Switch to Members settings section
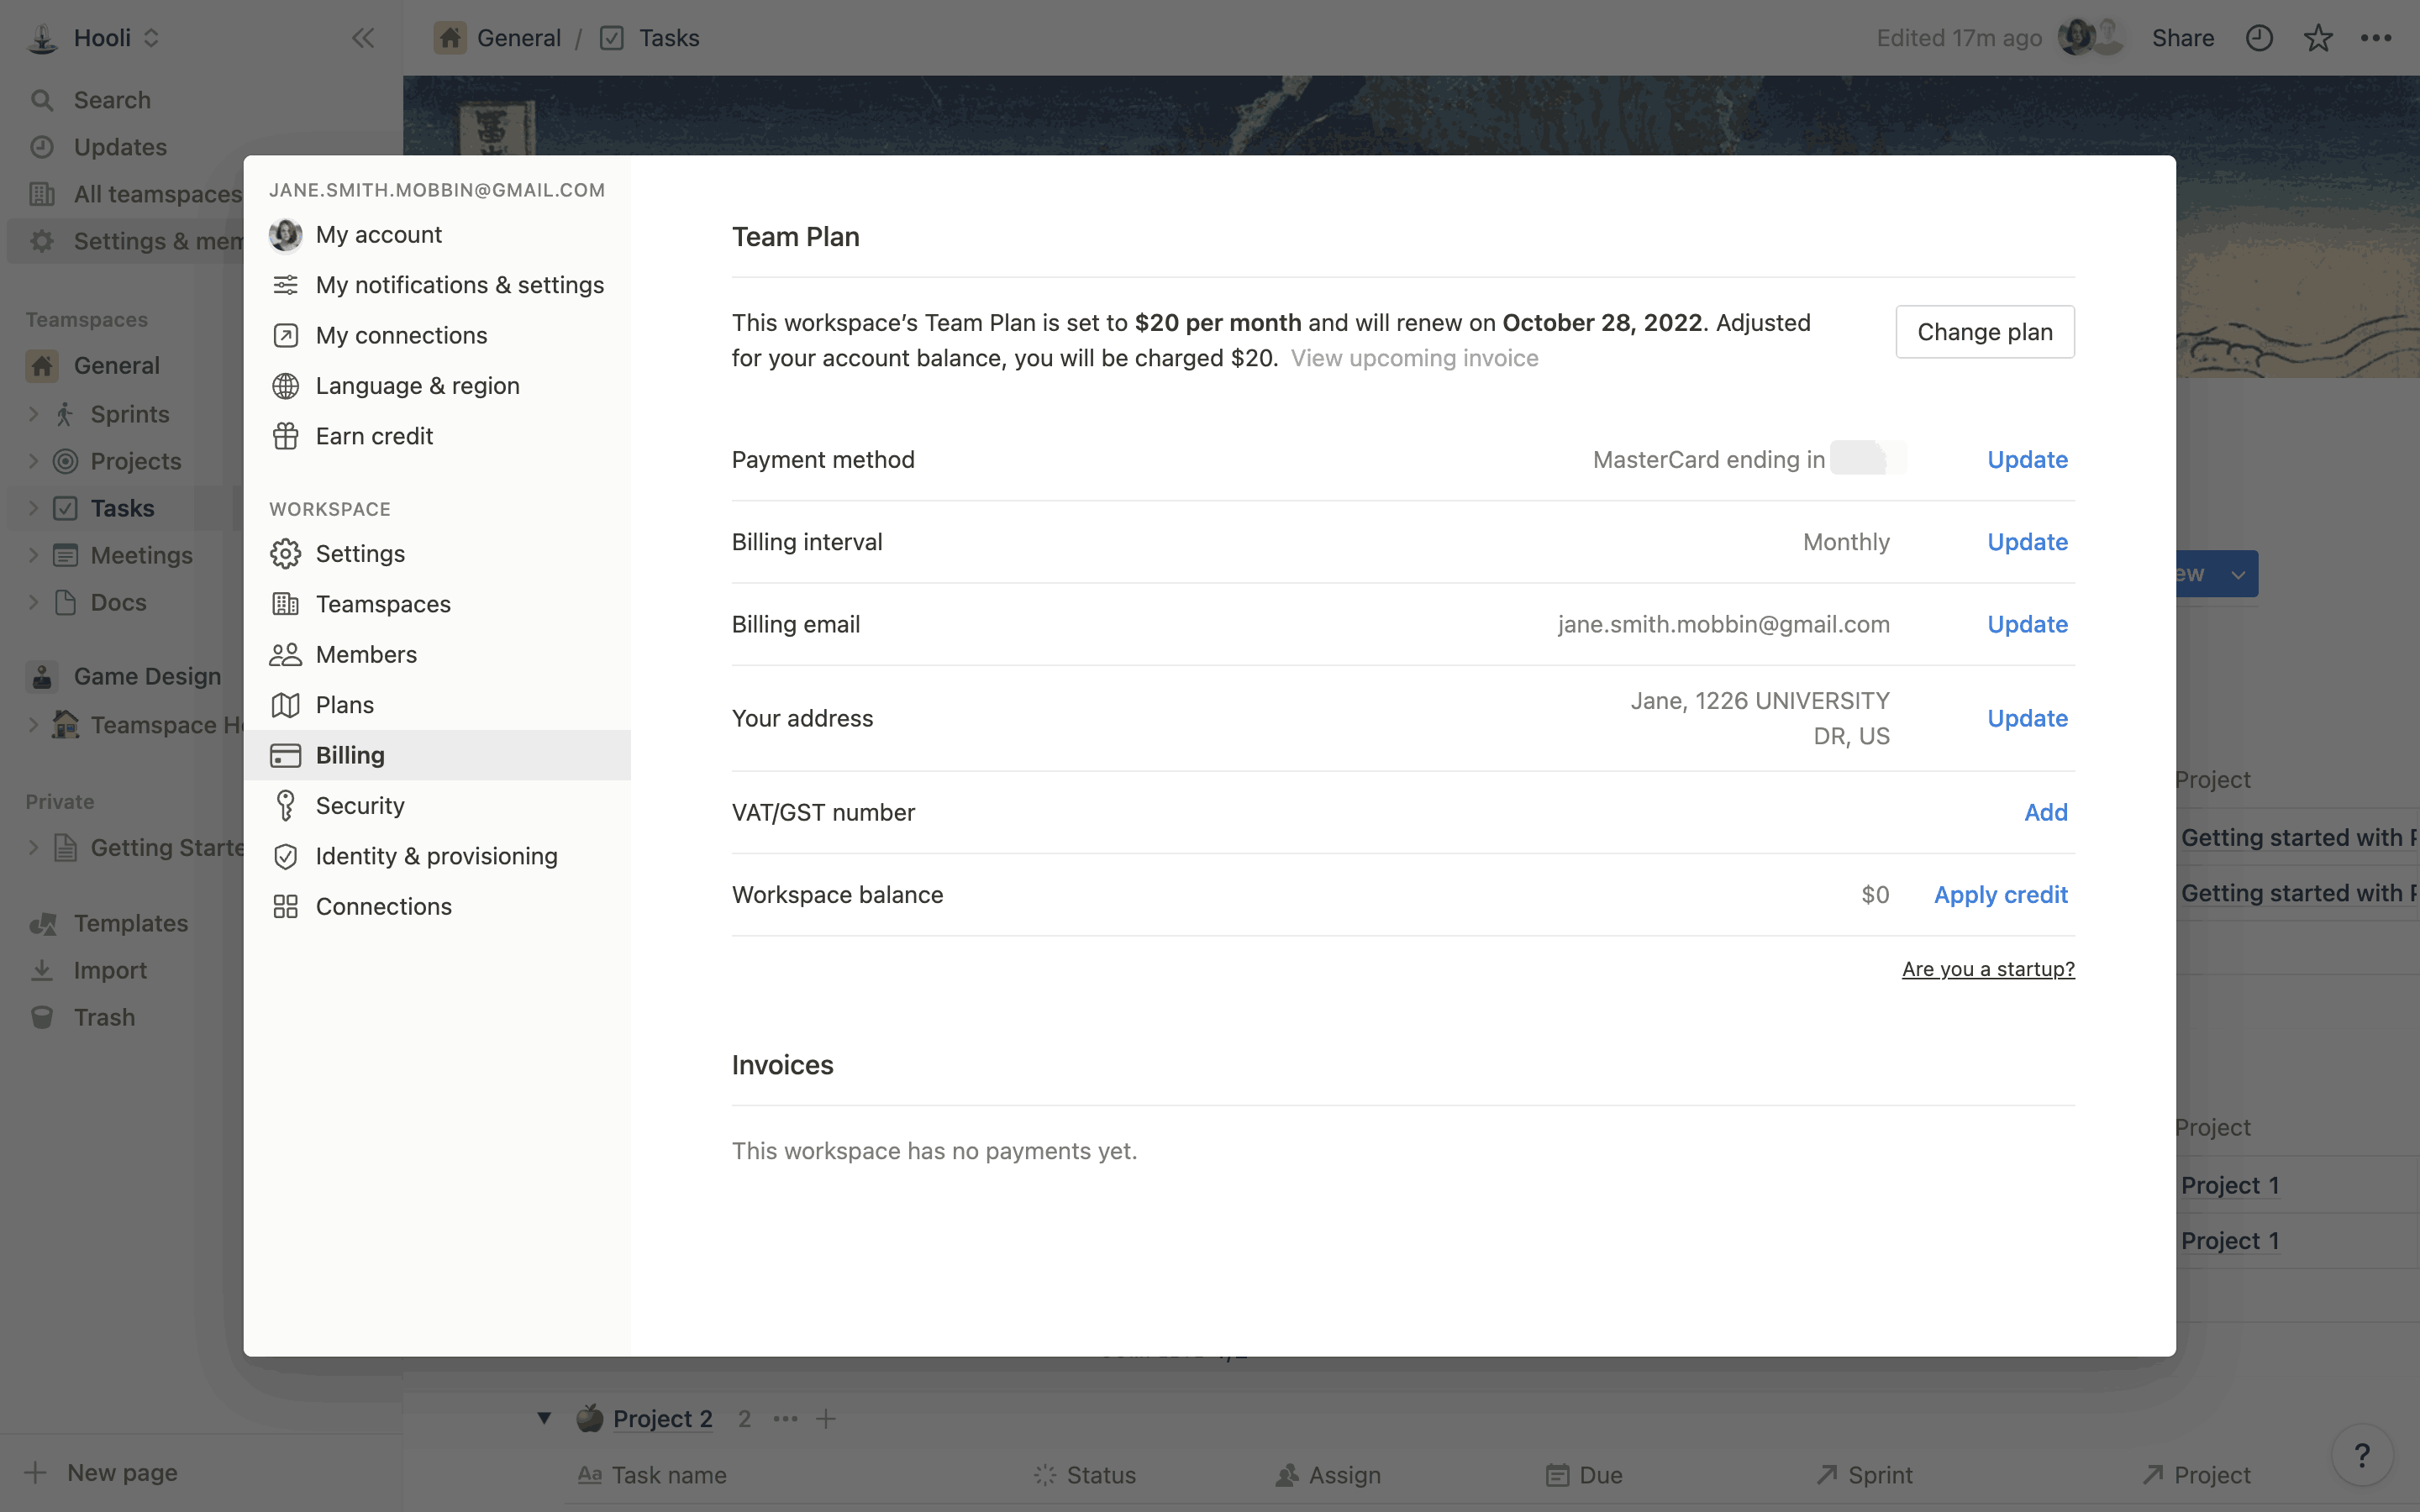The image size is (2420, 1512). (x=365, y=654)
